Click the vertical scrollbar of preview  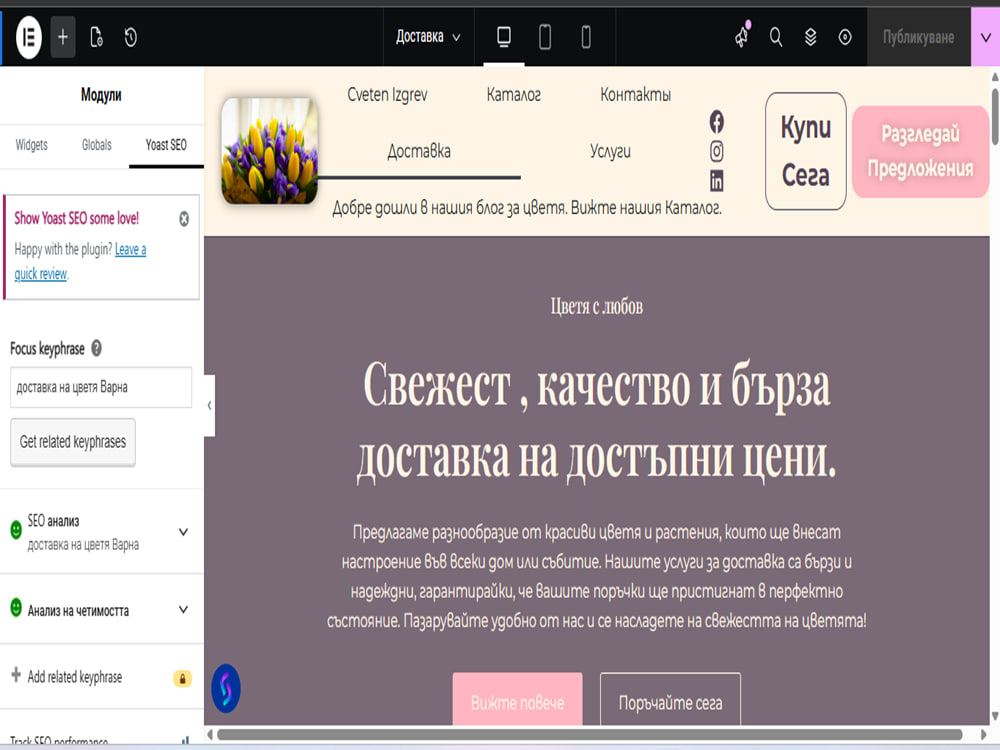[x=995, y=117]
